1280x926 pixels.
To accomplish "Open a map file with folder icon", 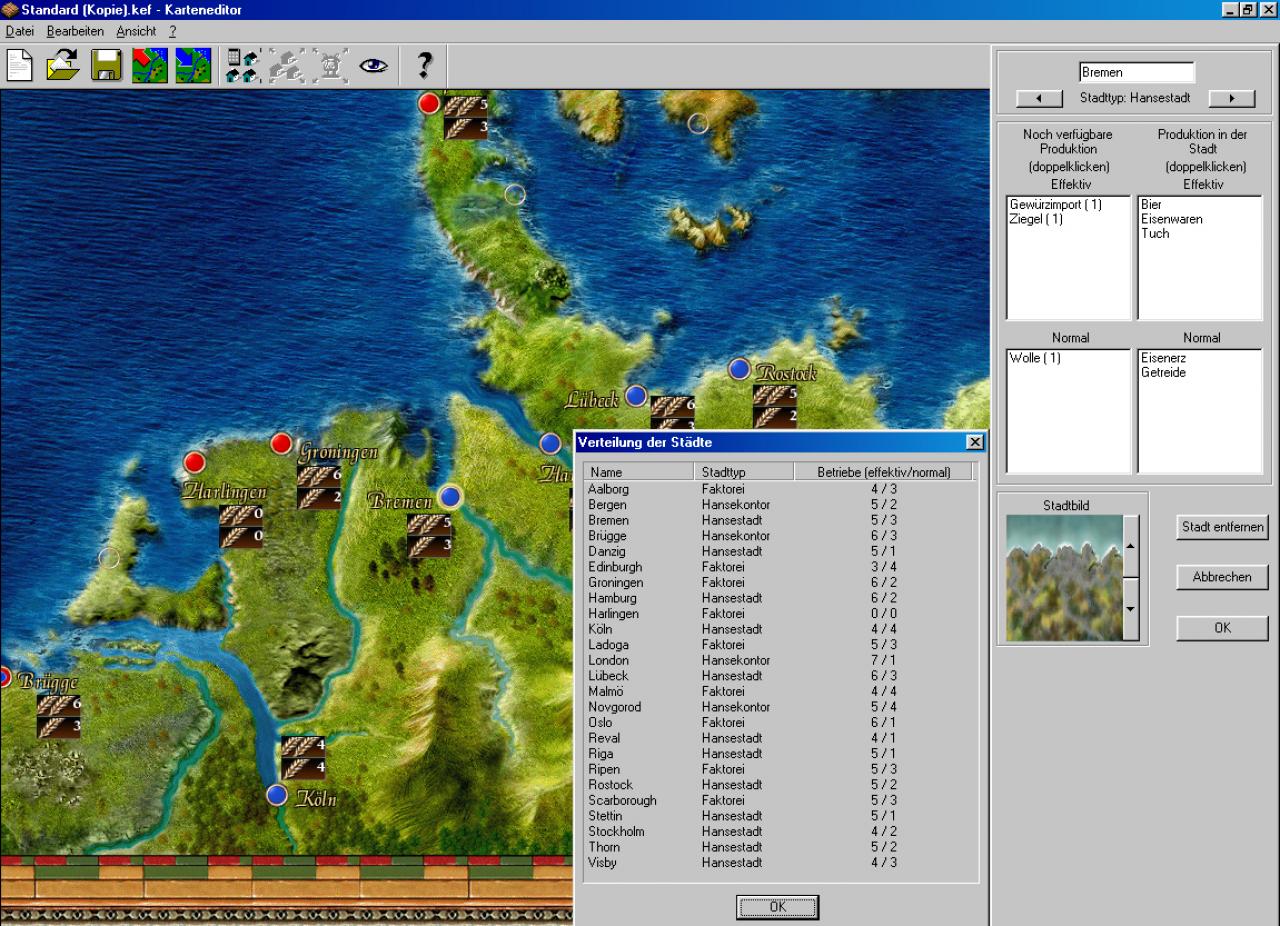I will click(x=63, y=66).
